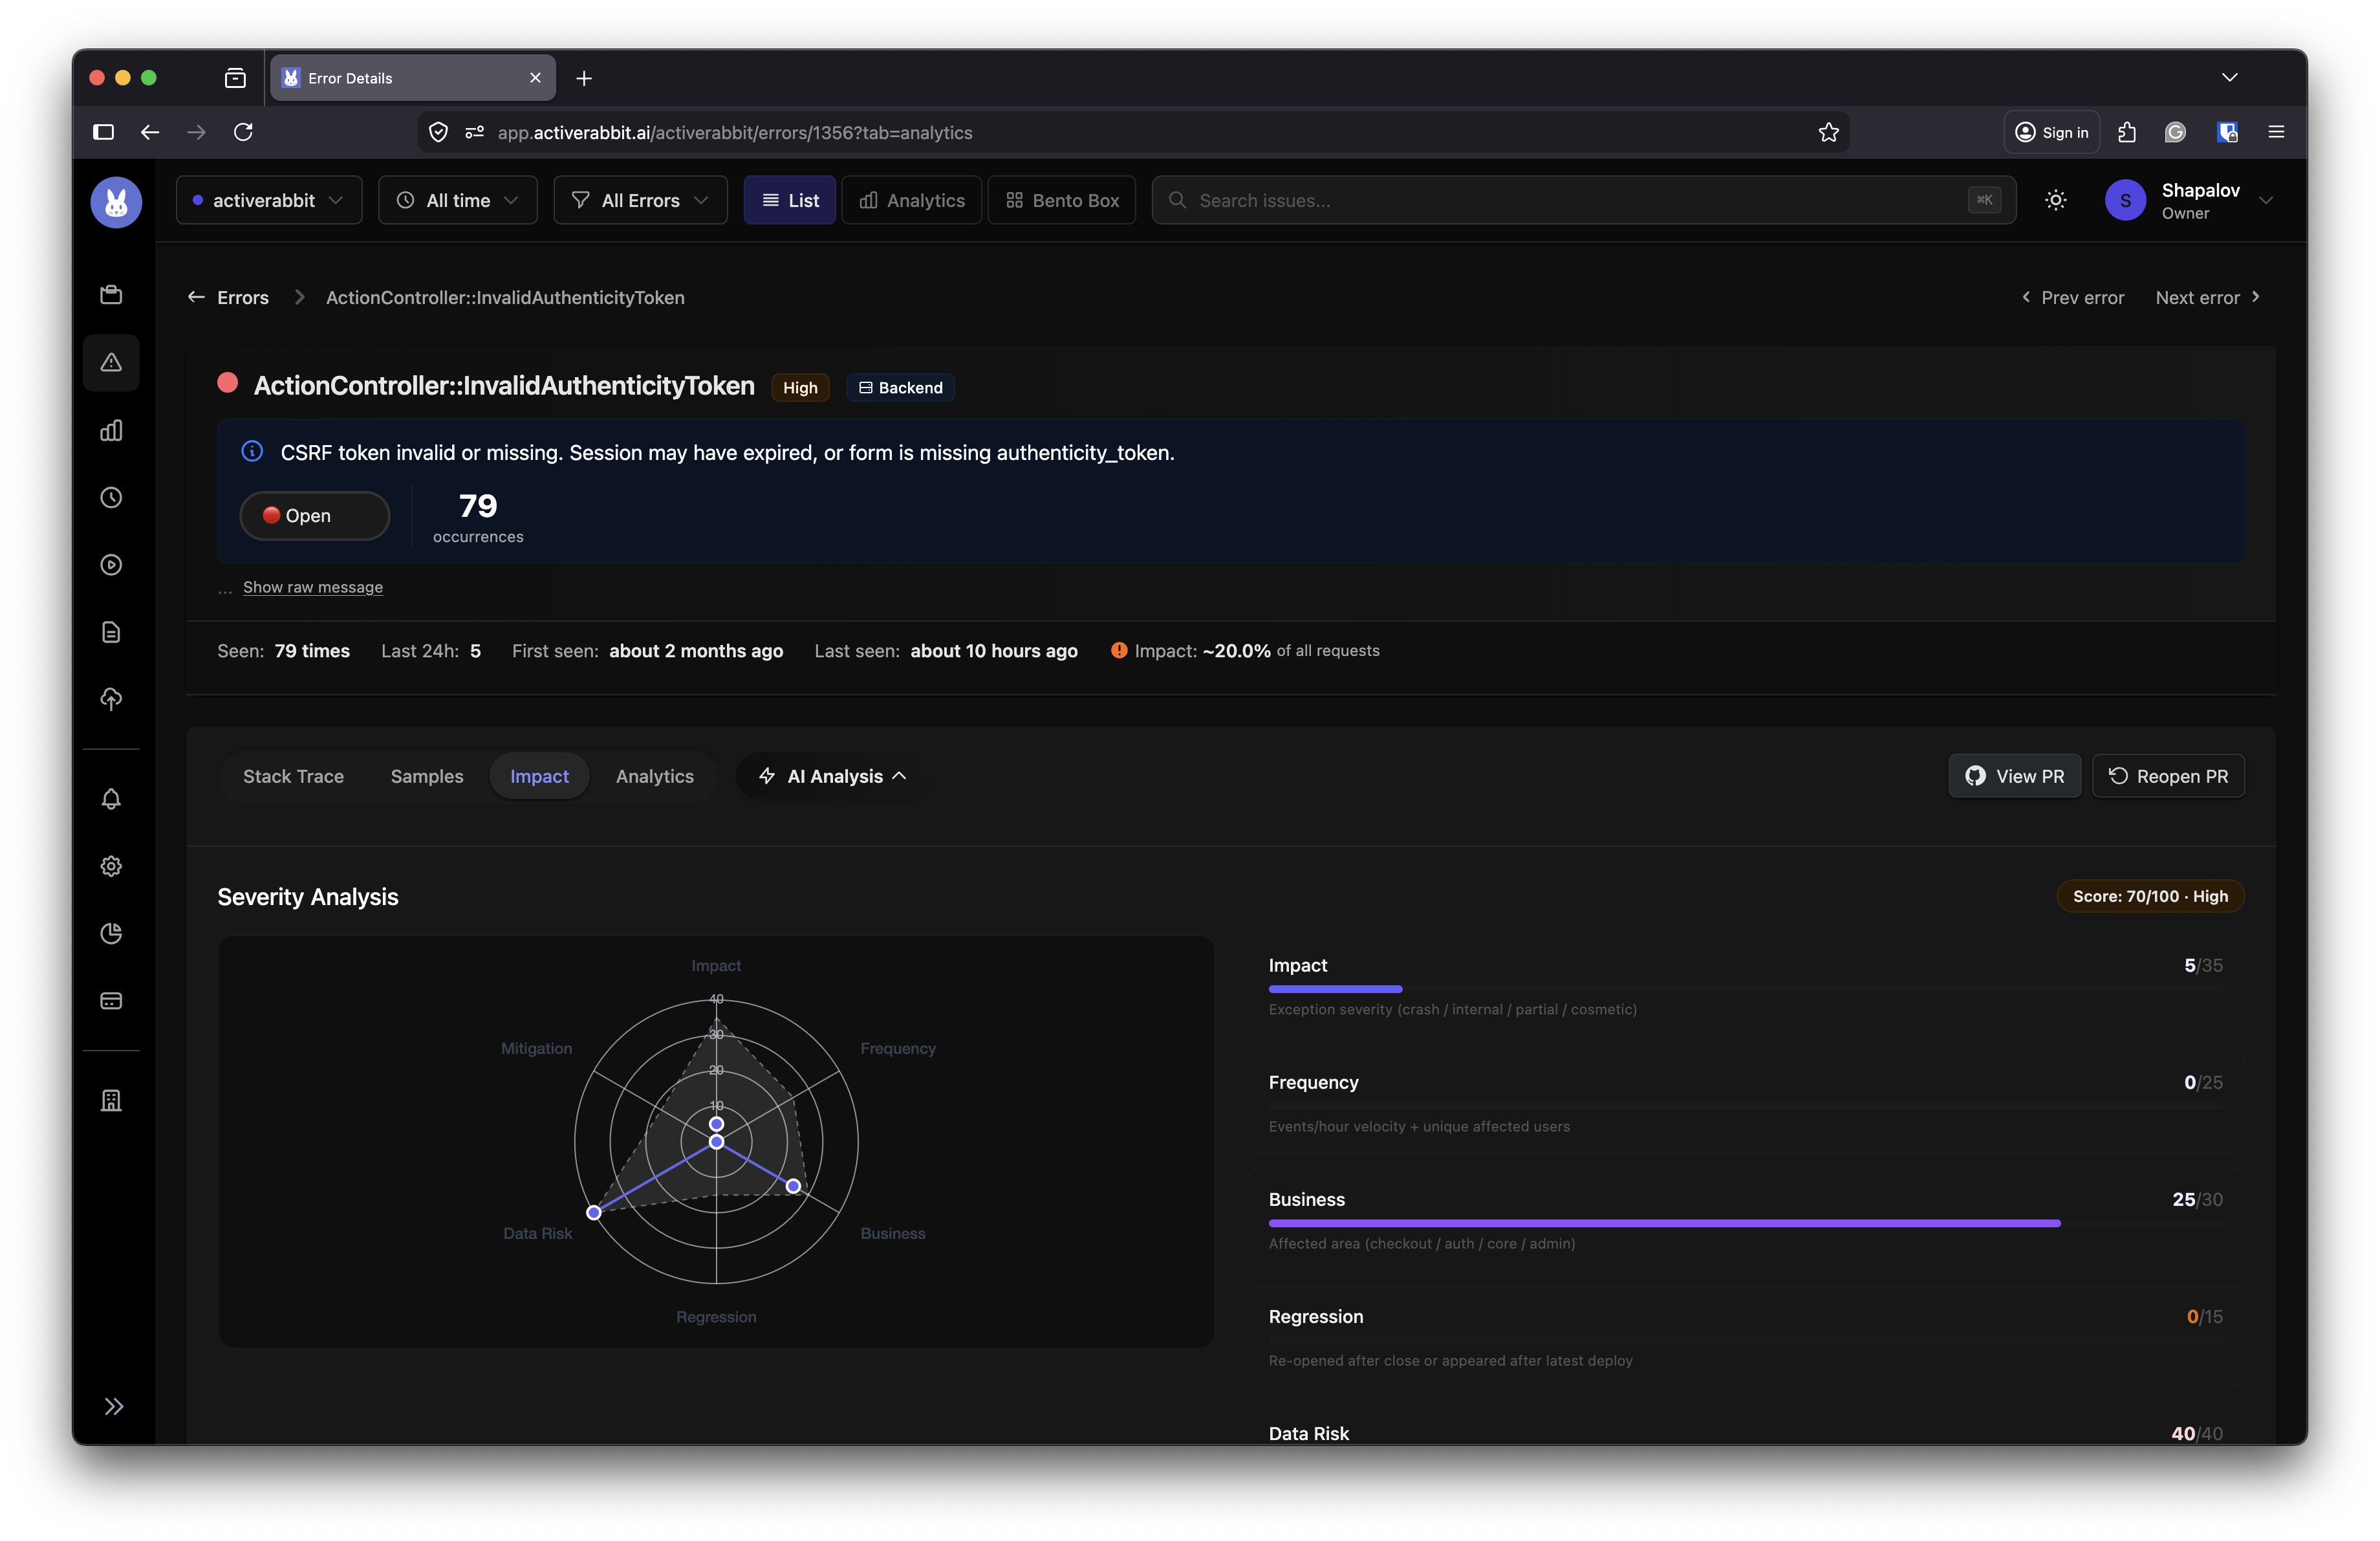Select the List view button
The image size is (2380, 1541).
(x=790, y=201)
